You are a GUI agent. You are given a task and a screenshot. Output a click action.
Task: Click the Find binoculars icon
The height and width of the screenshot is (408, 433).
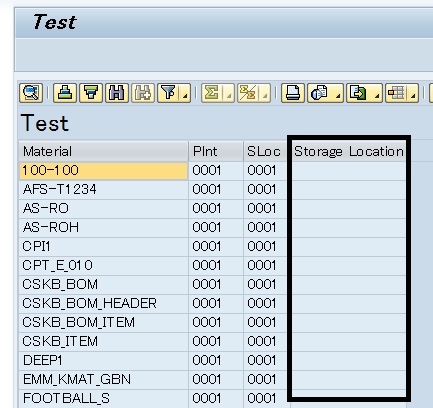coord(117,93)
